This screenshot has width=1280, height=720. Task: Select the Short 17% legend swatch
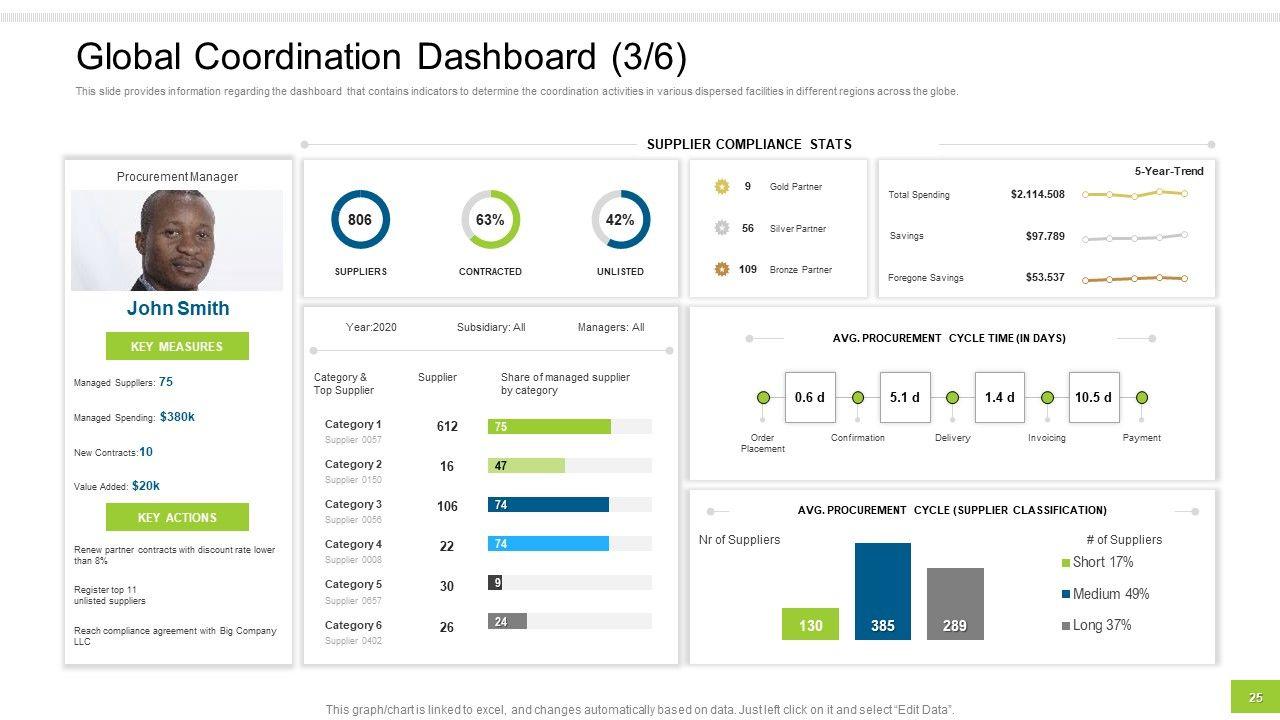tap(1066, 563)
